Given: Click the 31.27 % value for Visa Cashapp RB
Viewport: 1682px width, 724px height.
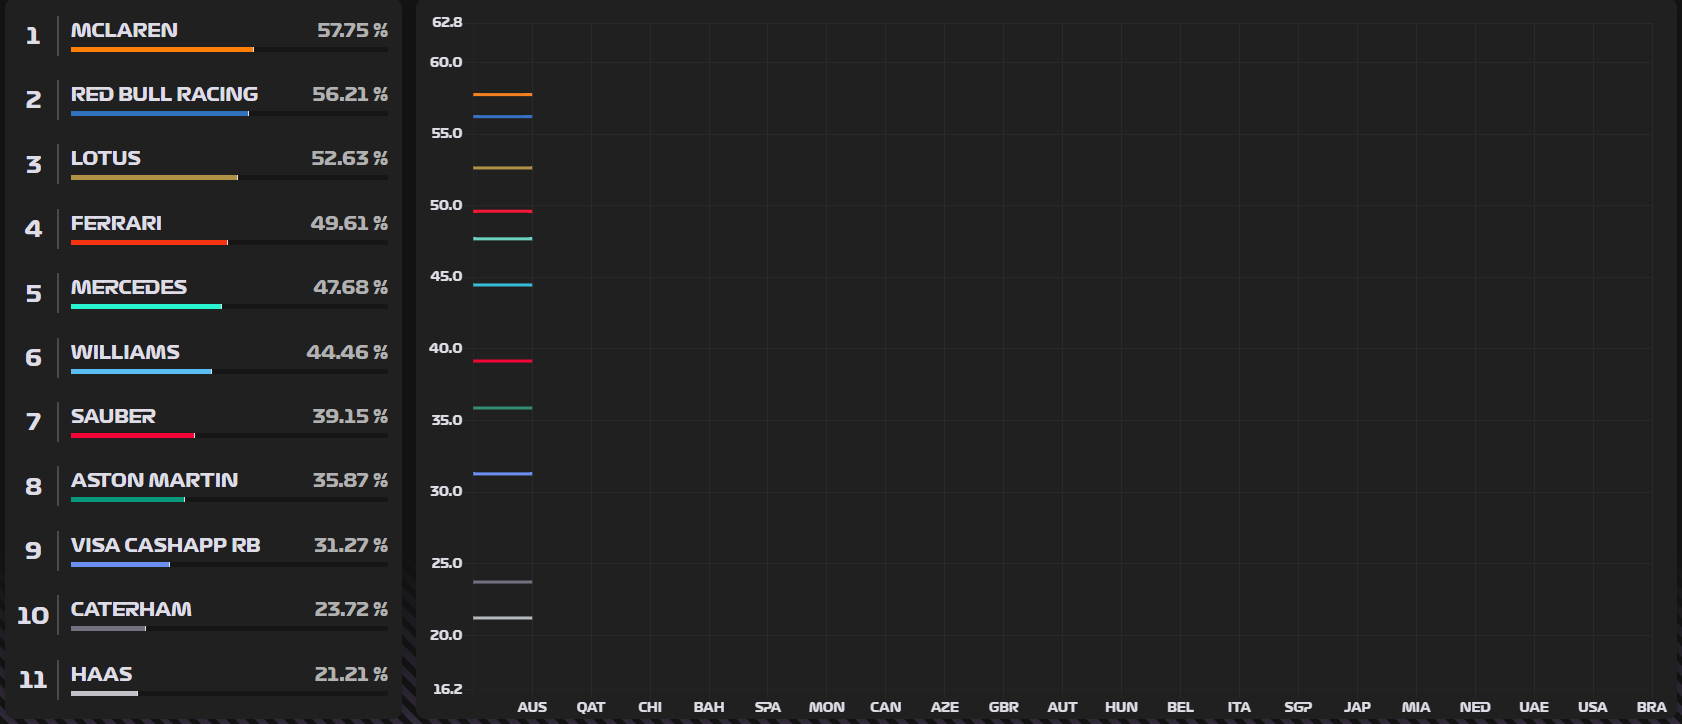Looking at the screenshot, I should pyautogui.click(x=351, y=545).
